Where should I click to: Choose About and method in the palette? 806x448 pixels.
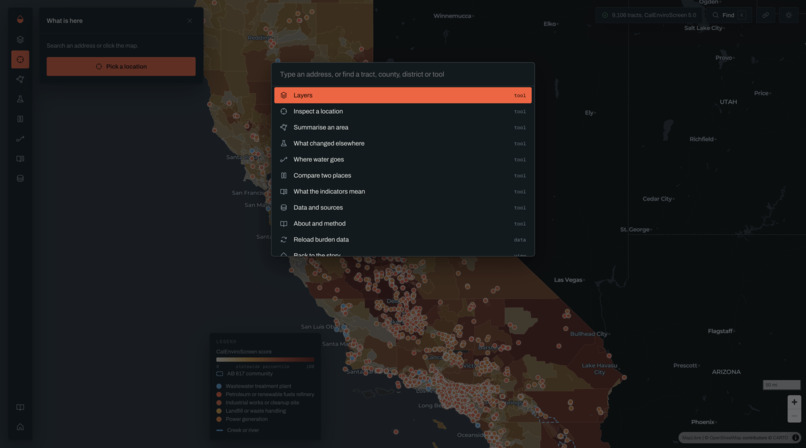(403, 223)
